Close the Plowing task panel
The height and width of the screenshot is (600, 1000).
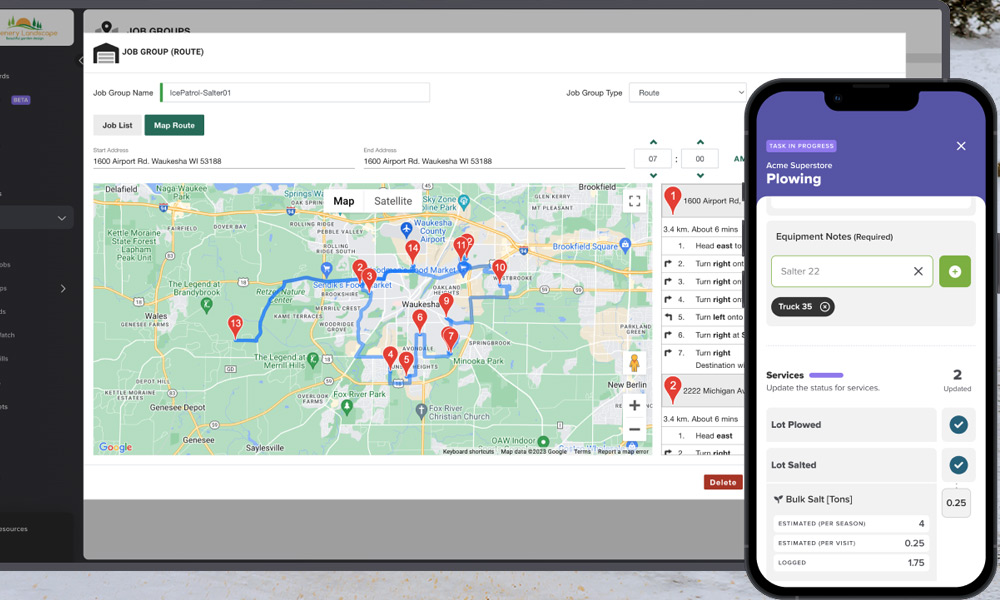[961, 146]
